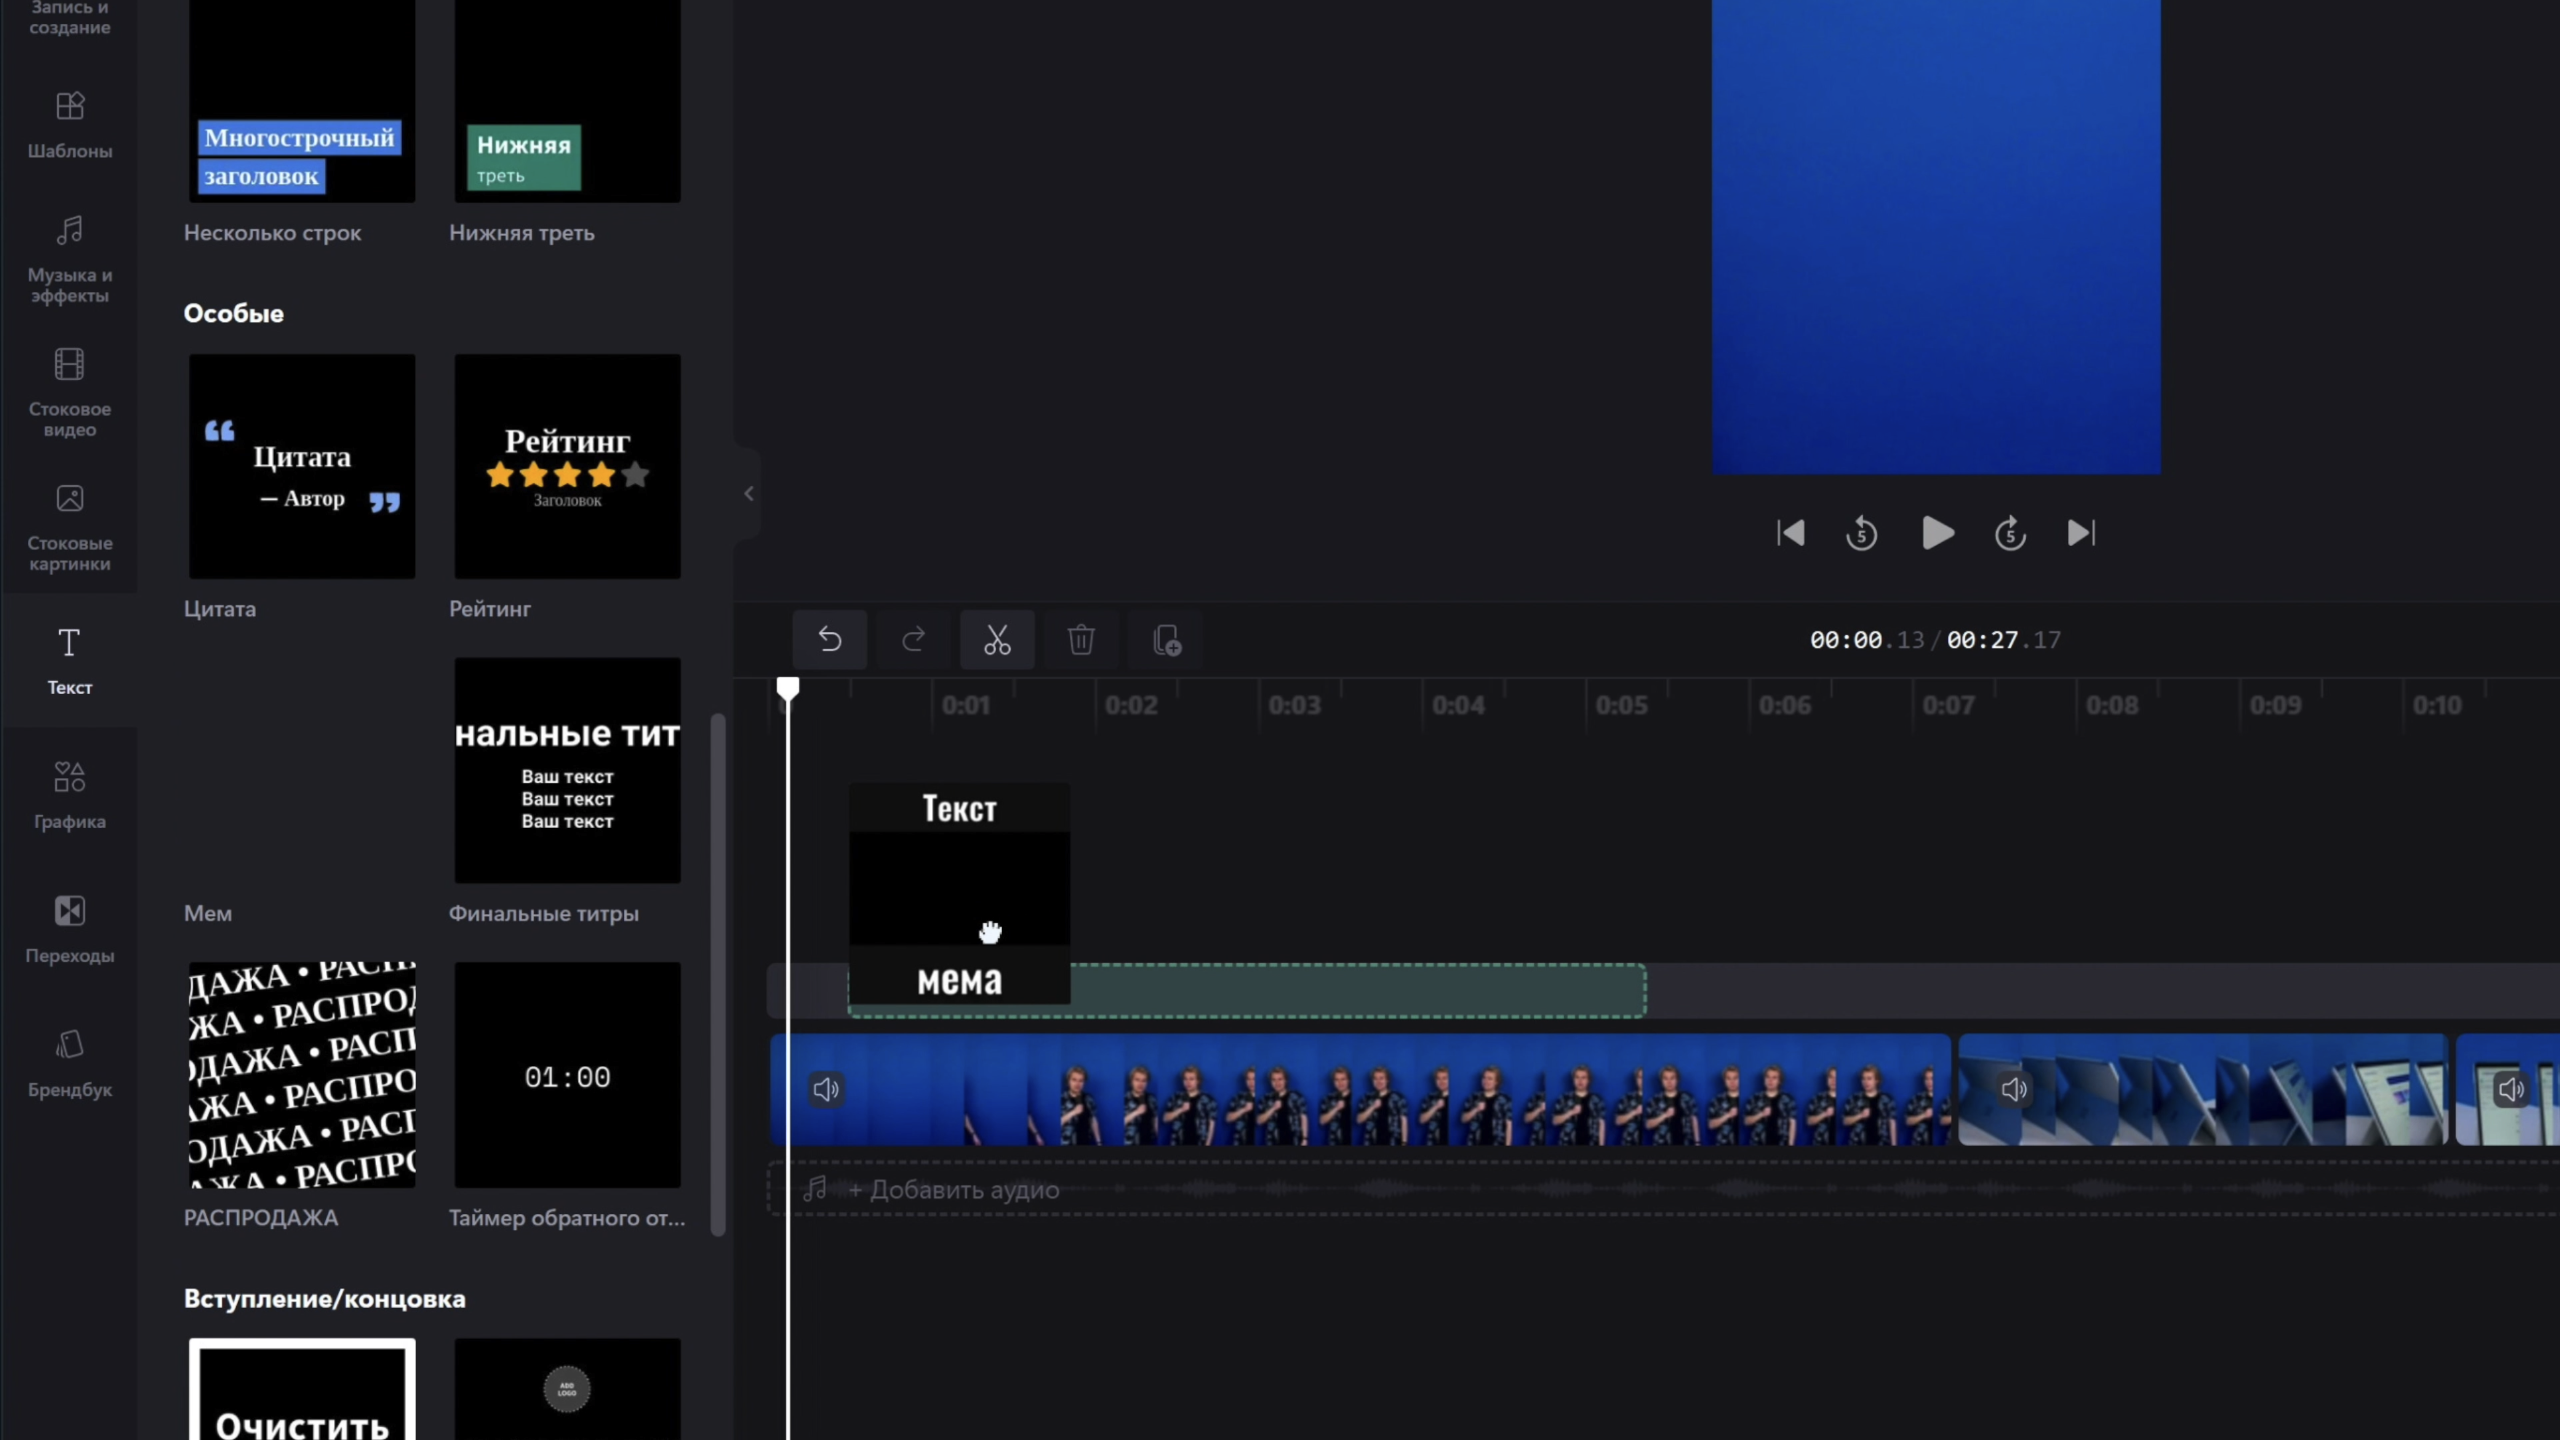Click the text panel scrollbar
The image size is (2560, 1440).
coord(717,975)
